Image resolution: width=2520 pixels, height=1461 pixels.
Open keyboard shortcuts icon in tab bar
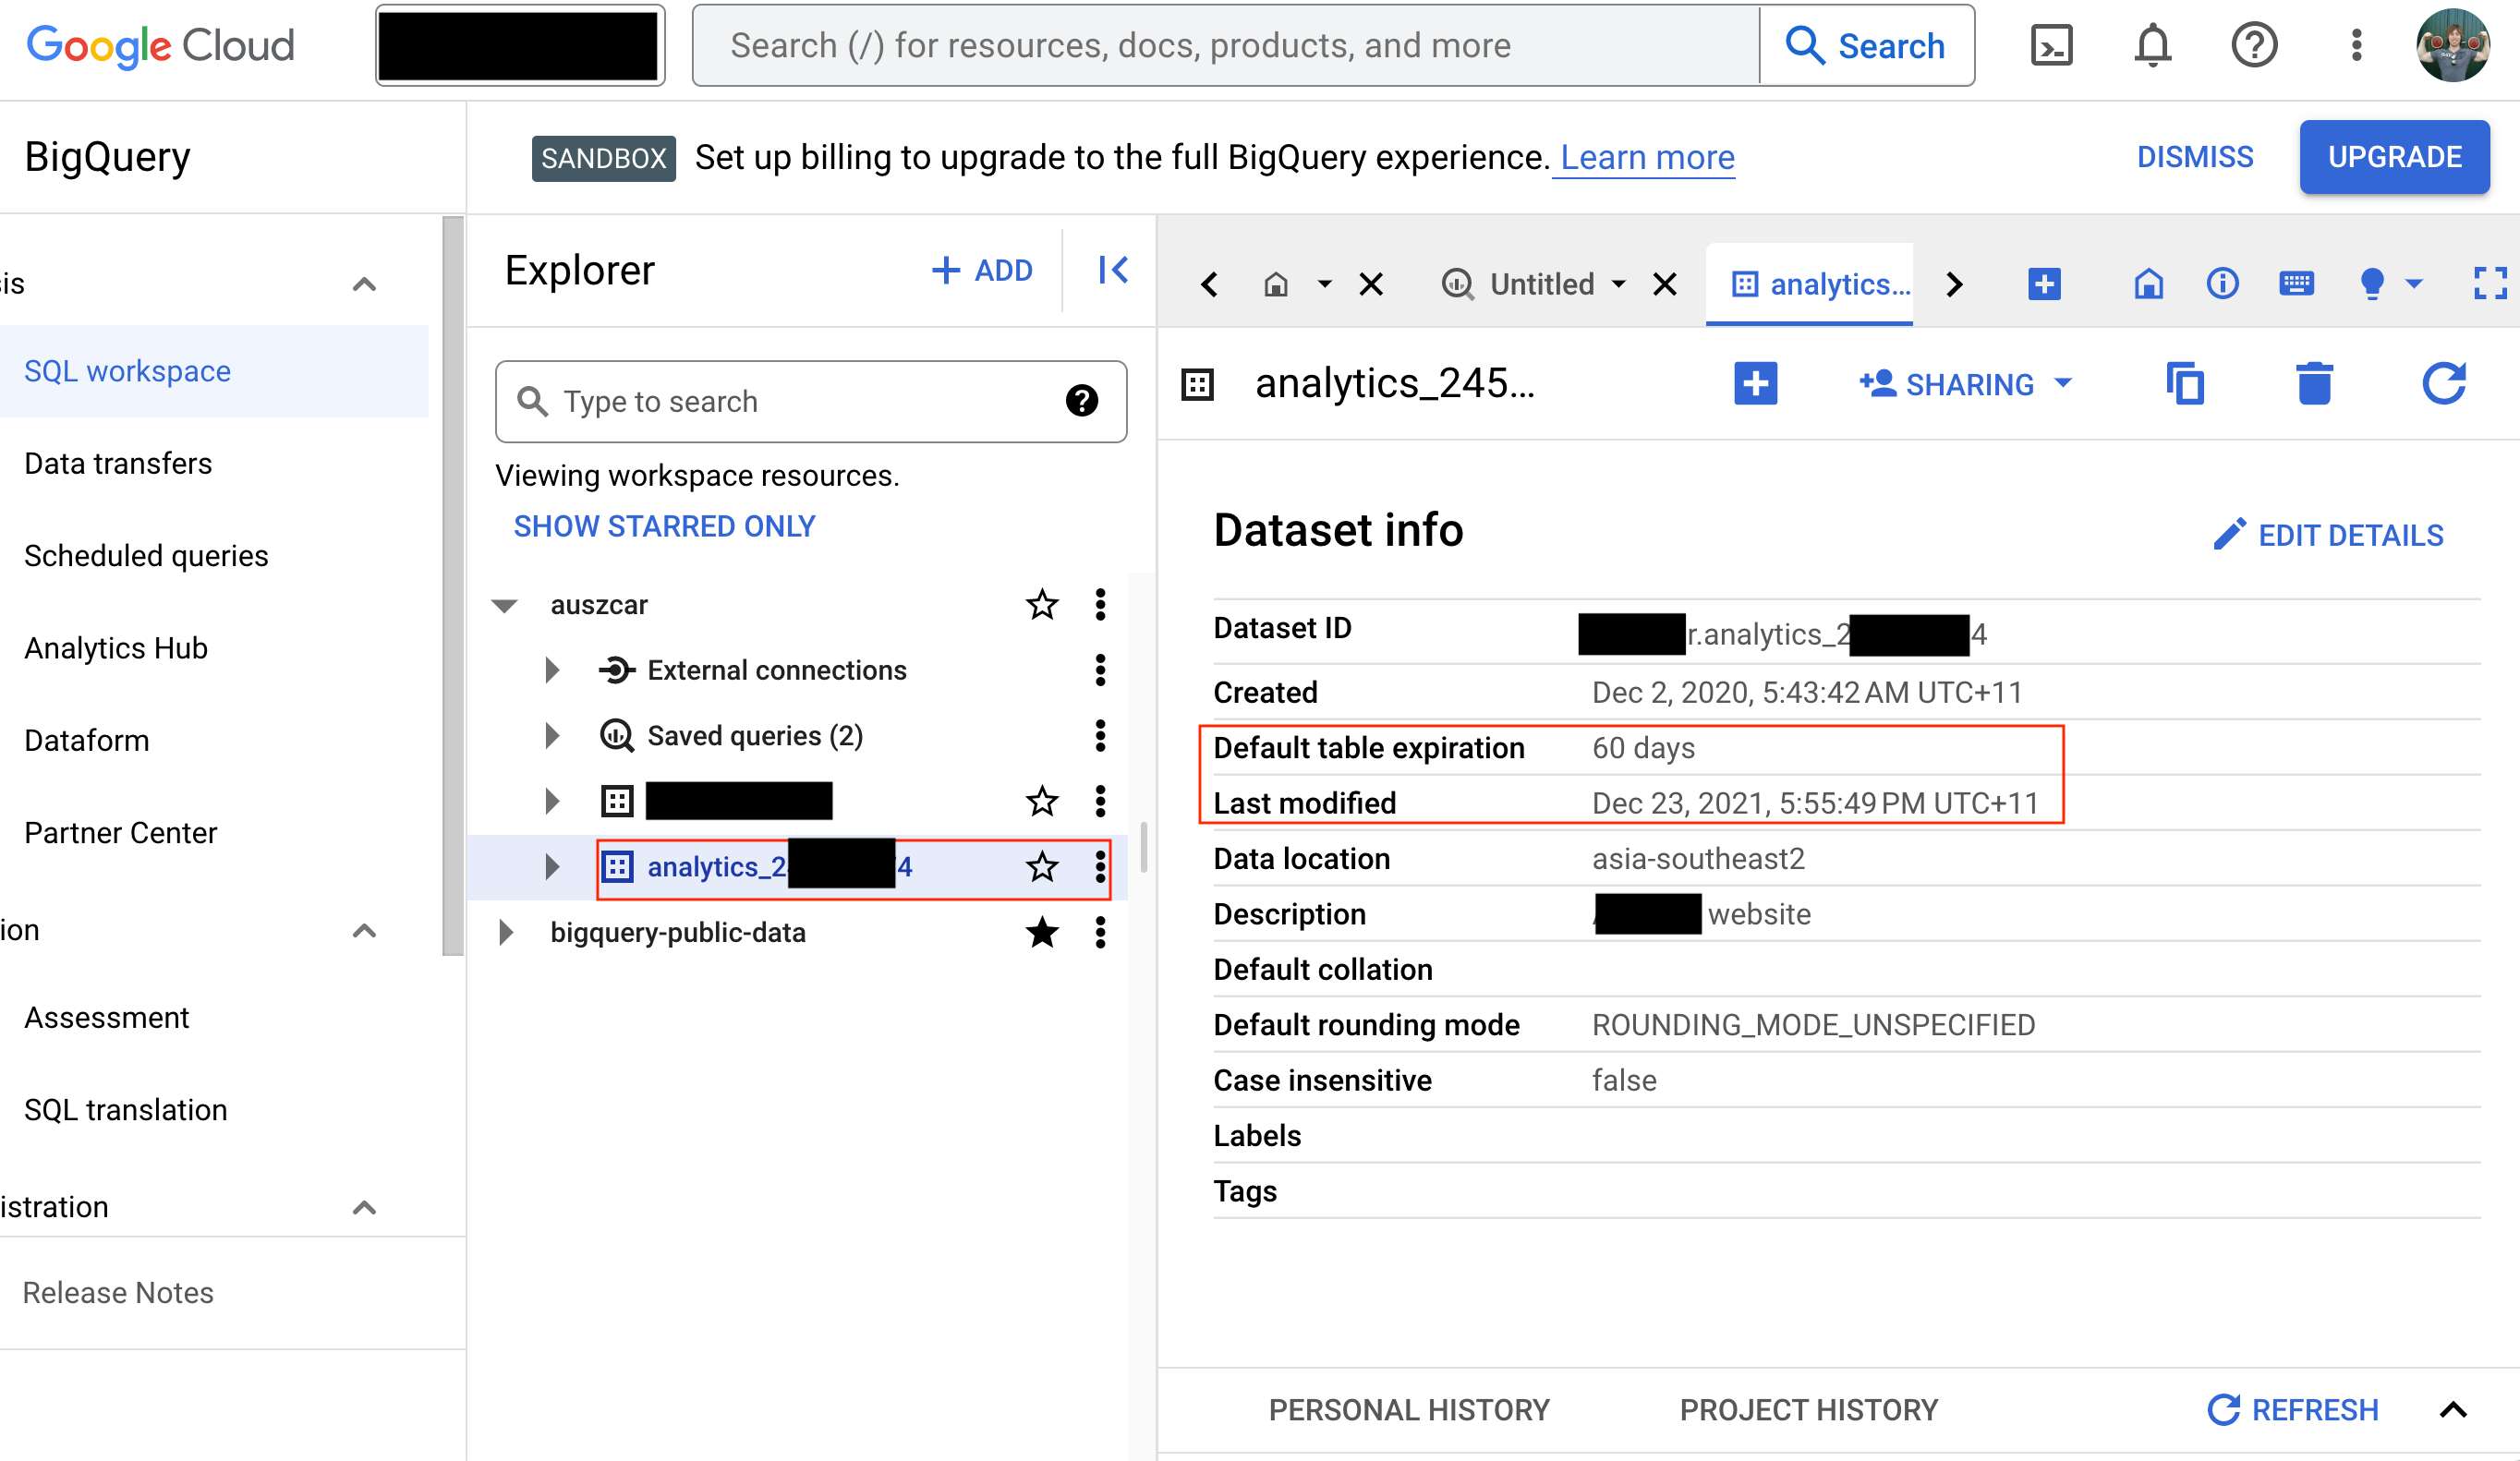coord(2296,284)
